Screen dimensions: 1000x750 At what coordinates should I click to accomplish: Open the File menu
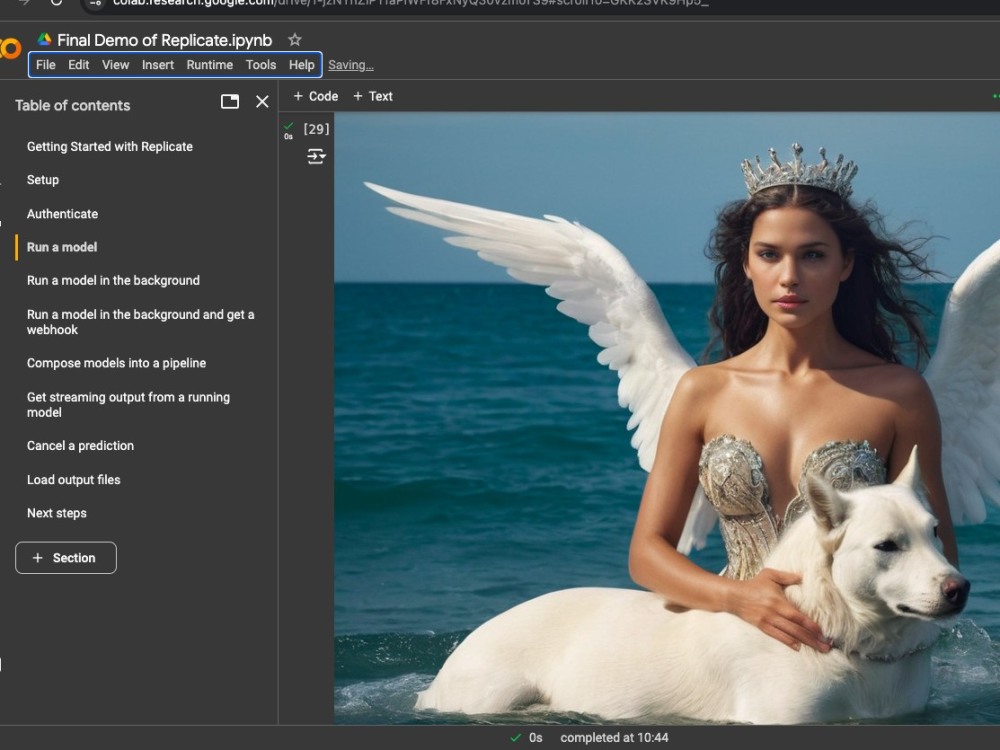45,64
